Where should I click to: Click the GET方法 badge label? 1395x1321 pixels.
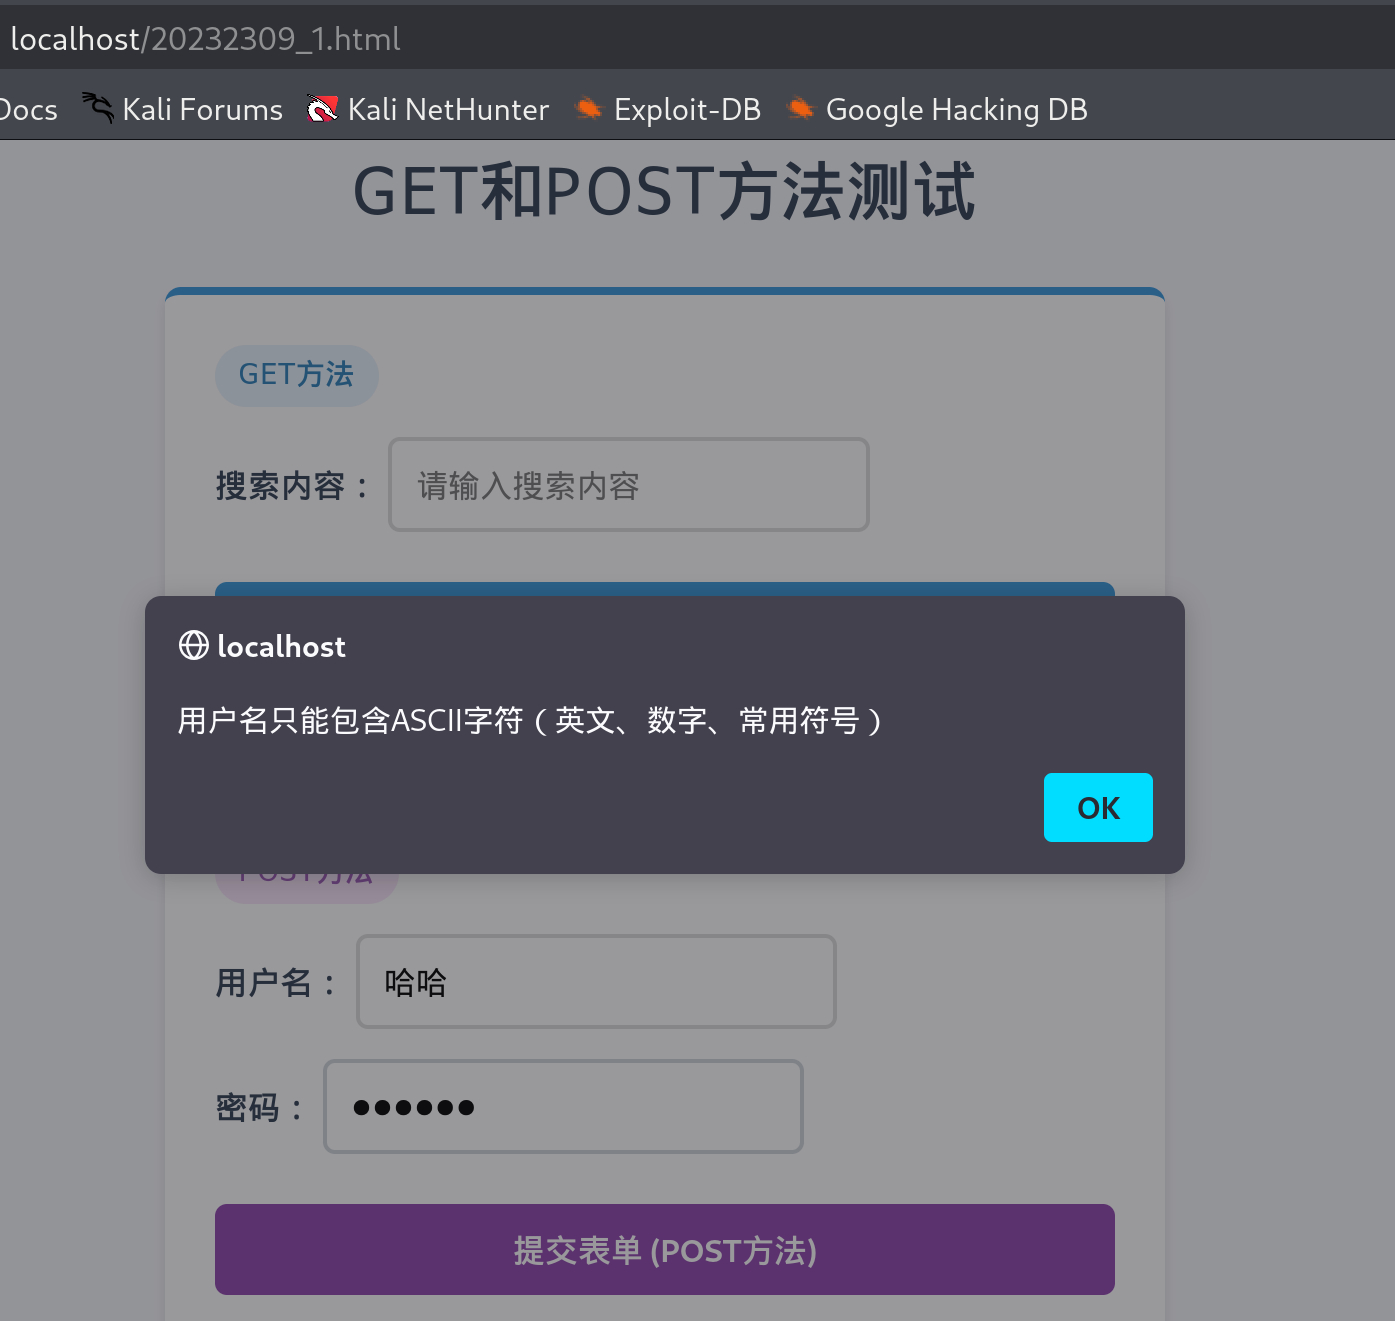[x=296, y=375]
